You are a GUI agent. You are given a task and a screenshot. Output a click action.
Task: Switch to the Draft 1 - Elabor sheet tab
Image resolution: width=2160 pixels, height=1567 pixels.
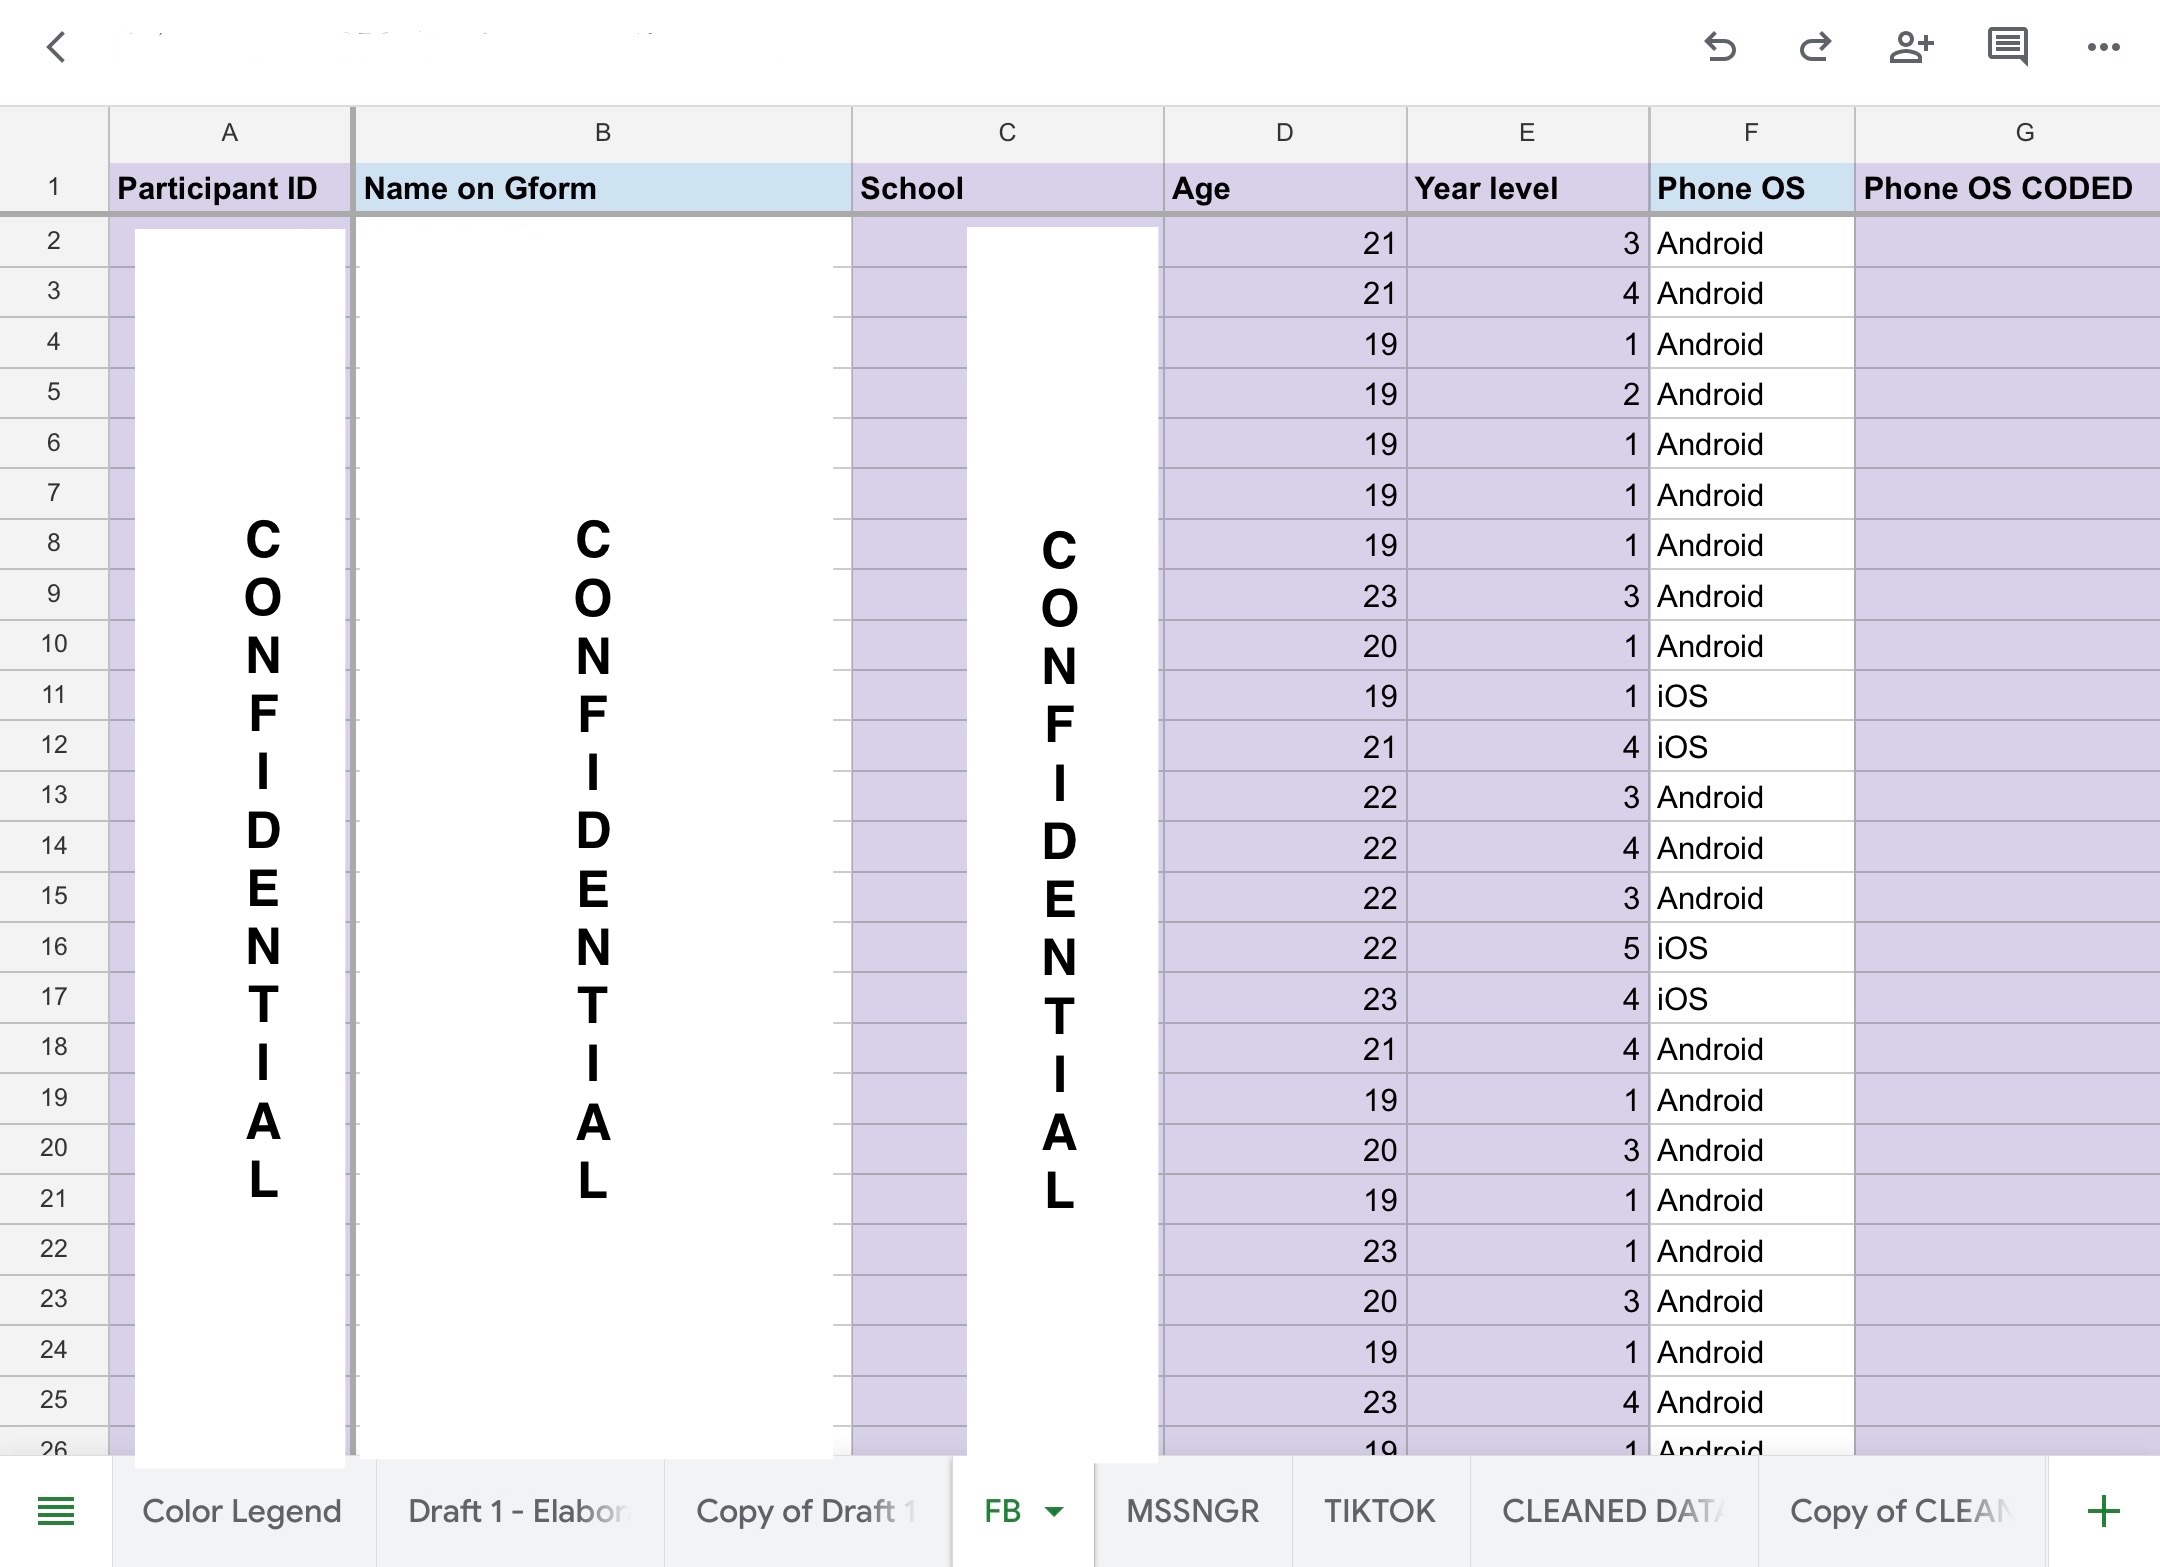coord(520,1511)
